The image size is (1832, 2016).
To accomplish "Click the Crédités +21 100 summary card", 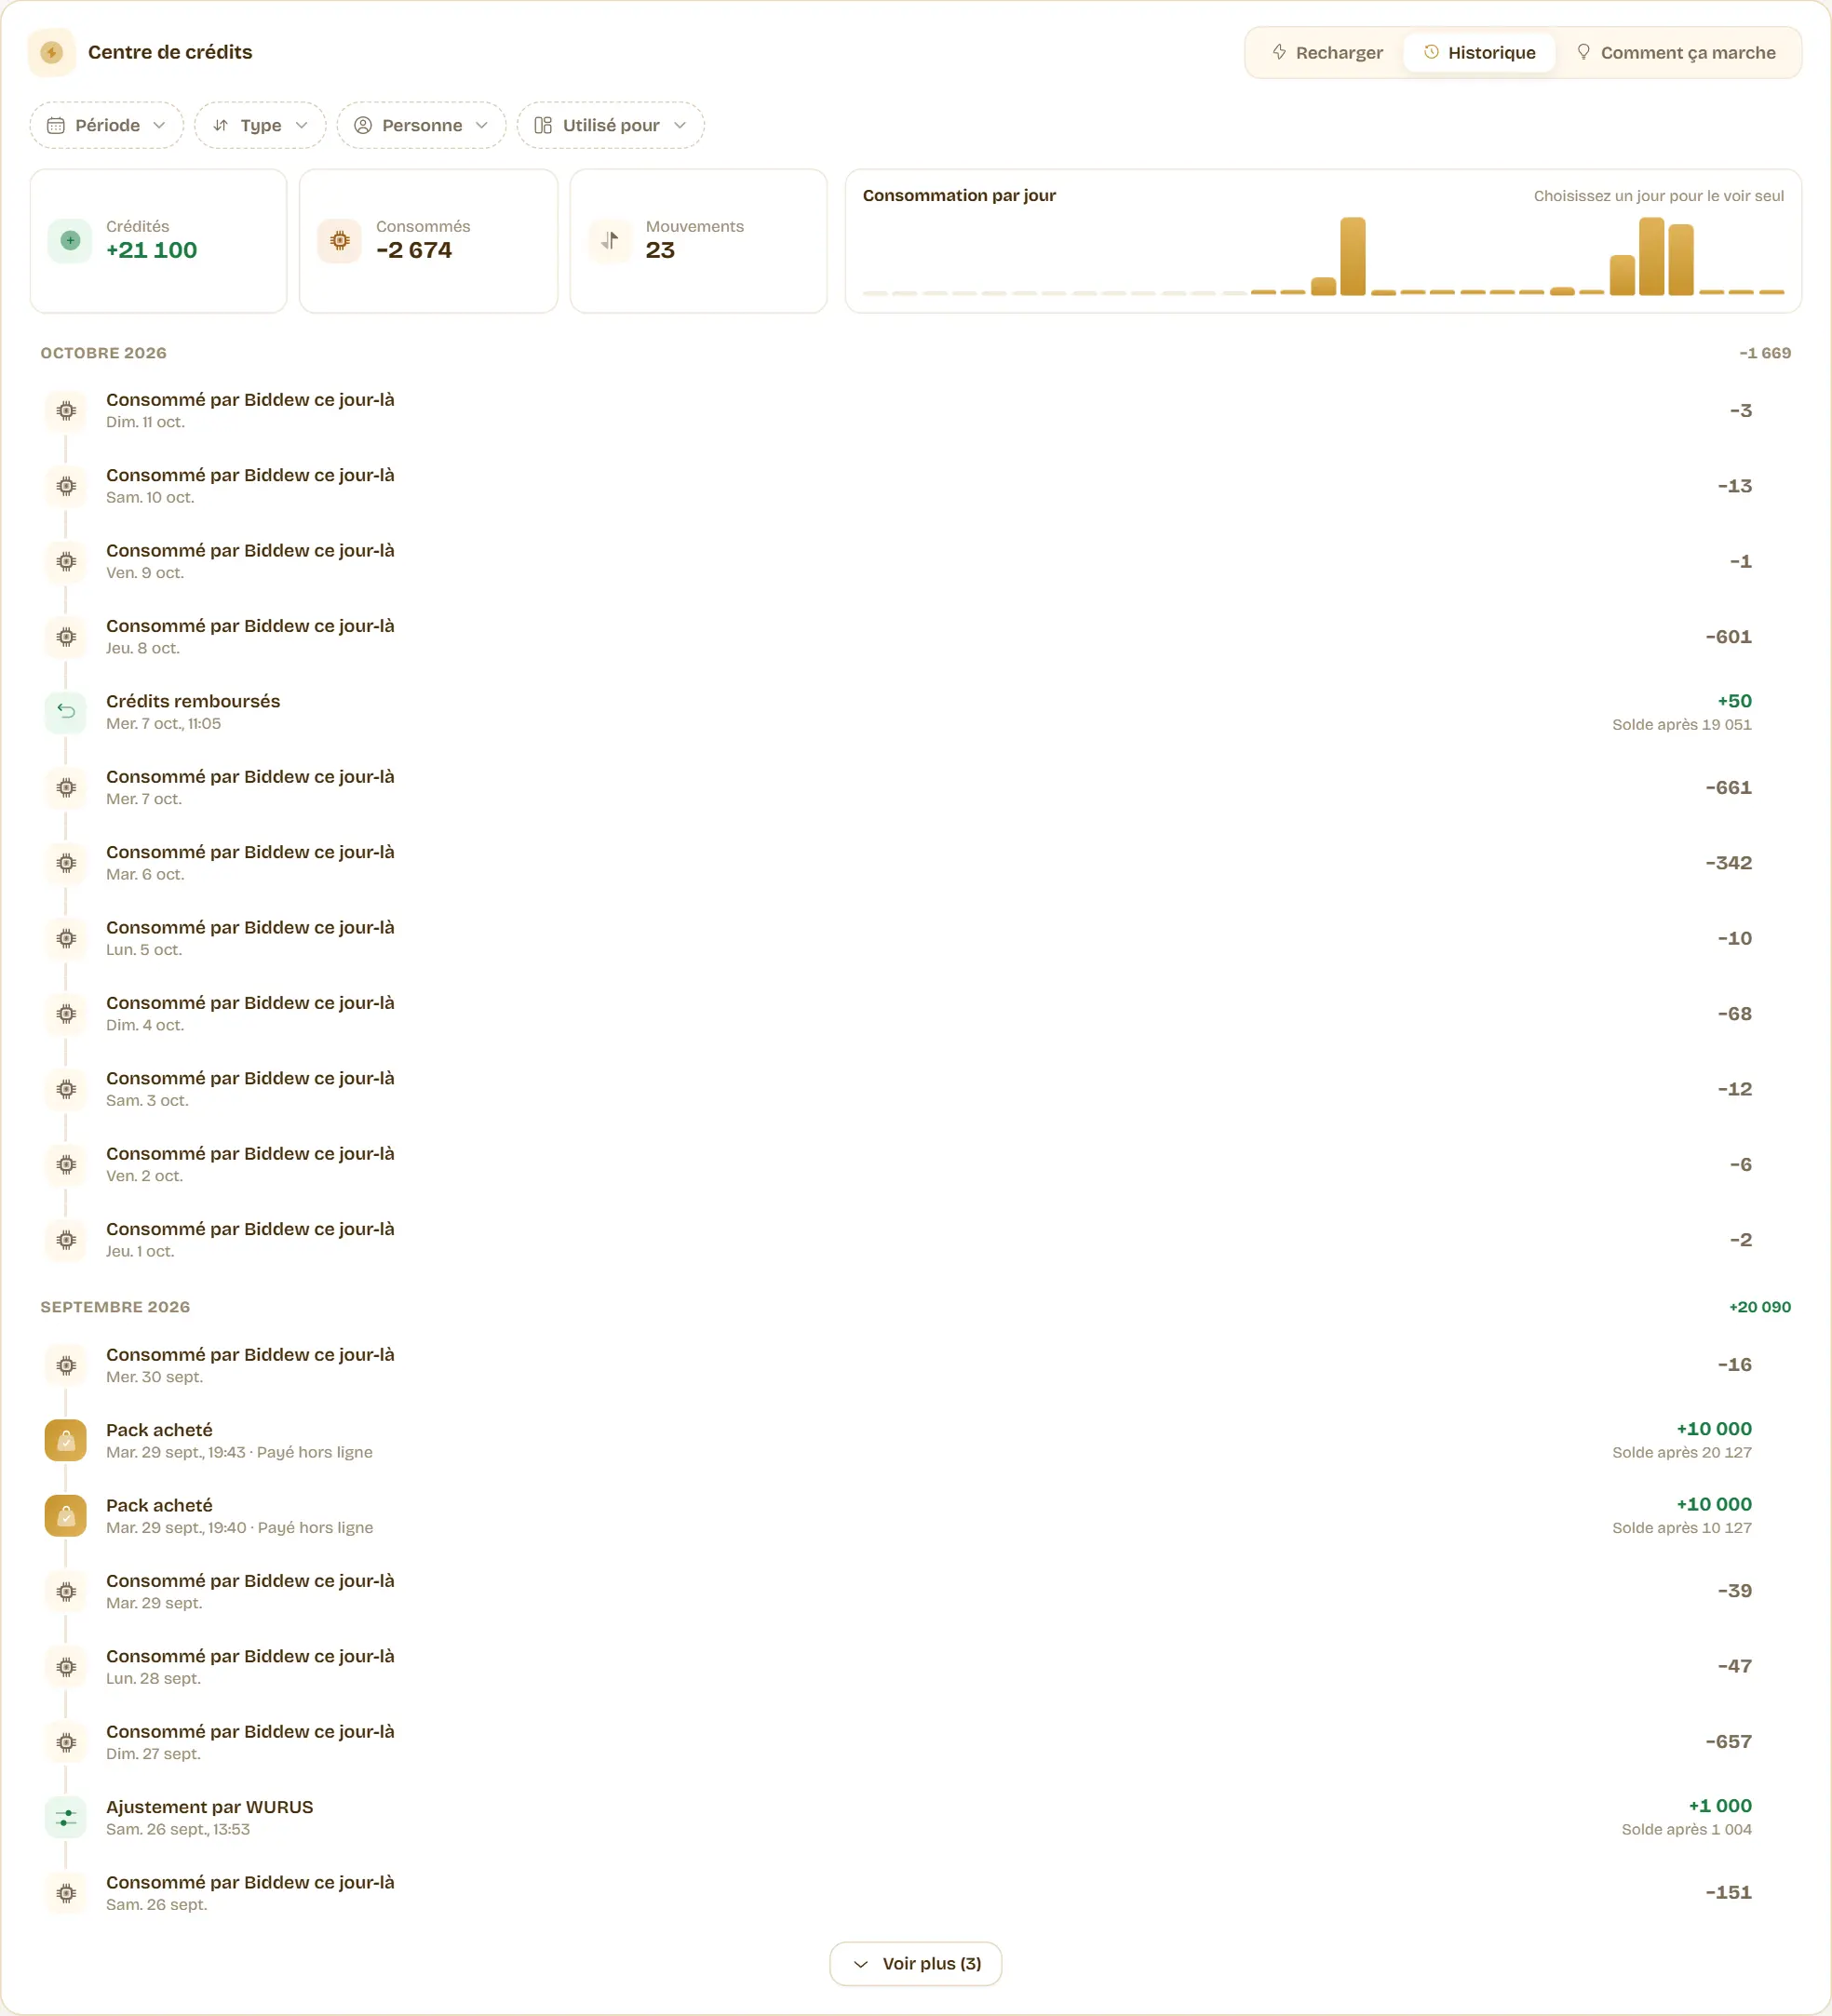I will [x=158, y=241].
